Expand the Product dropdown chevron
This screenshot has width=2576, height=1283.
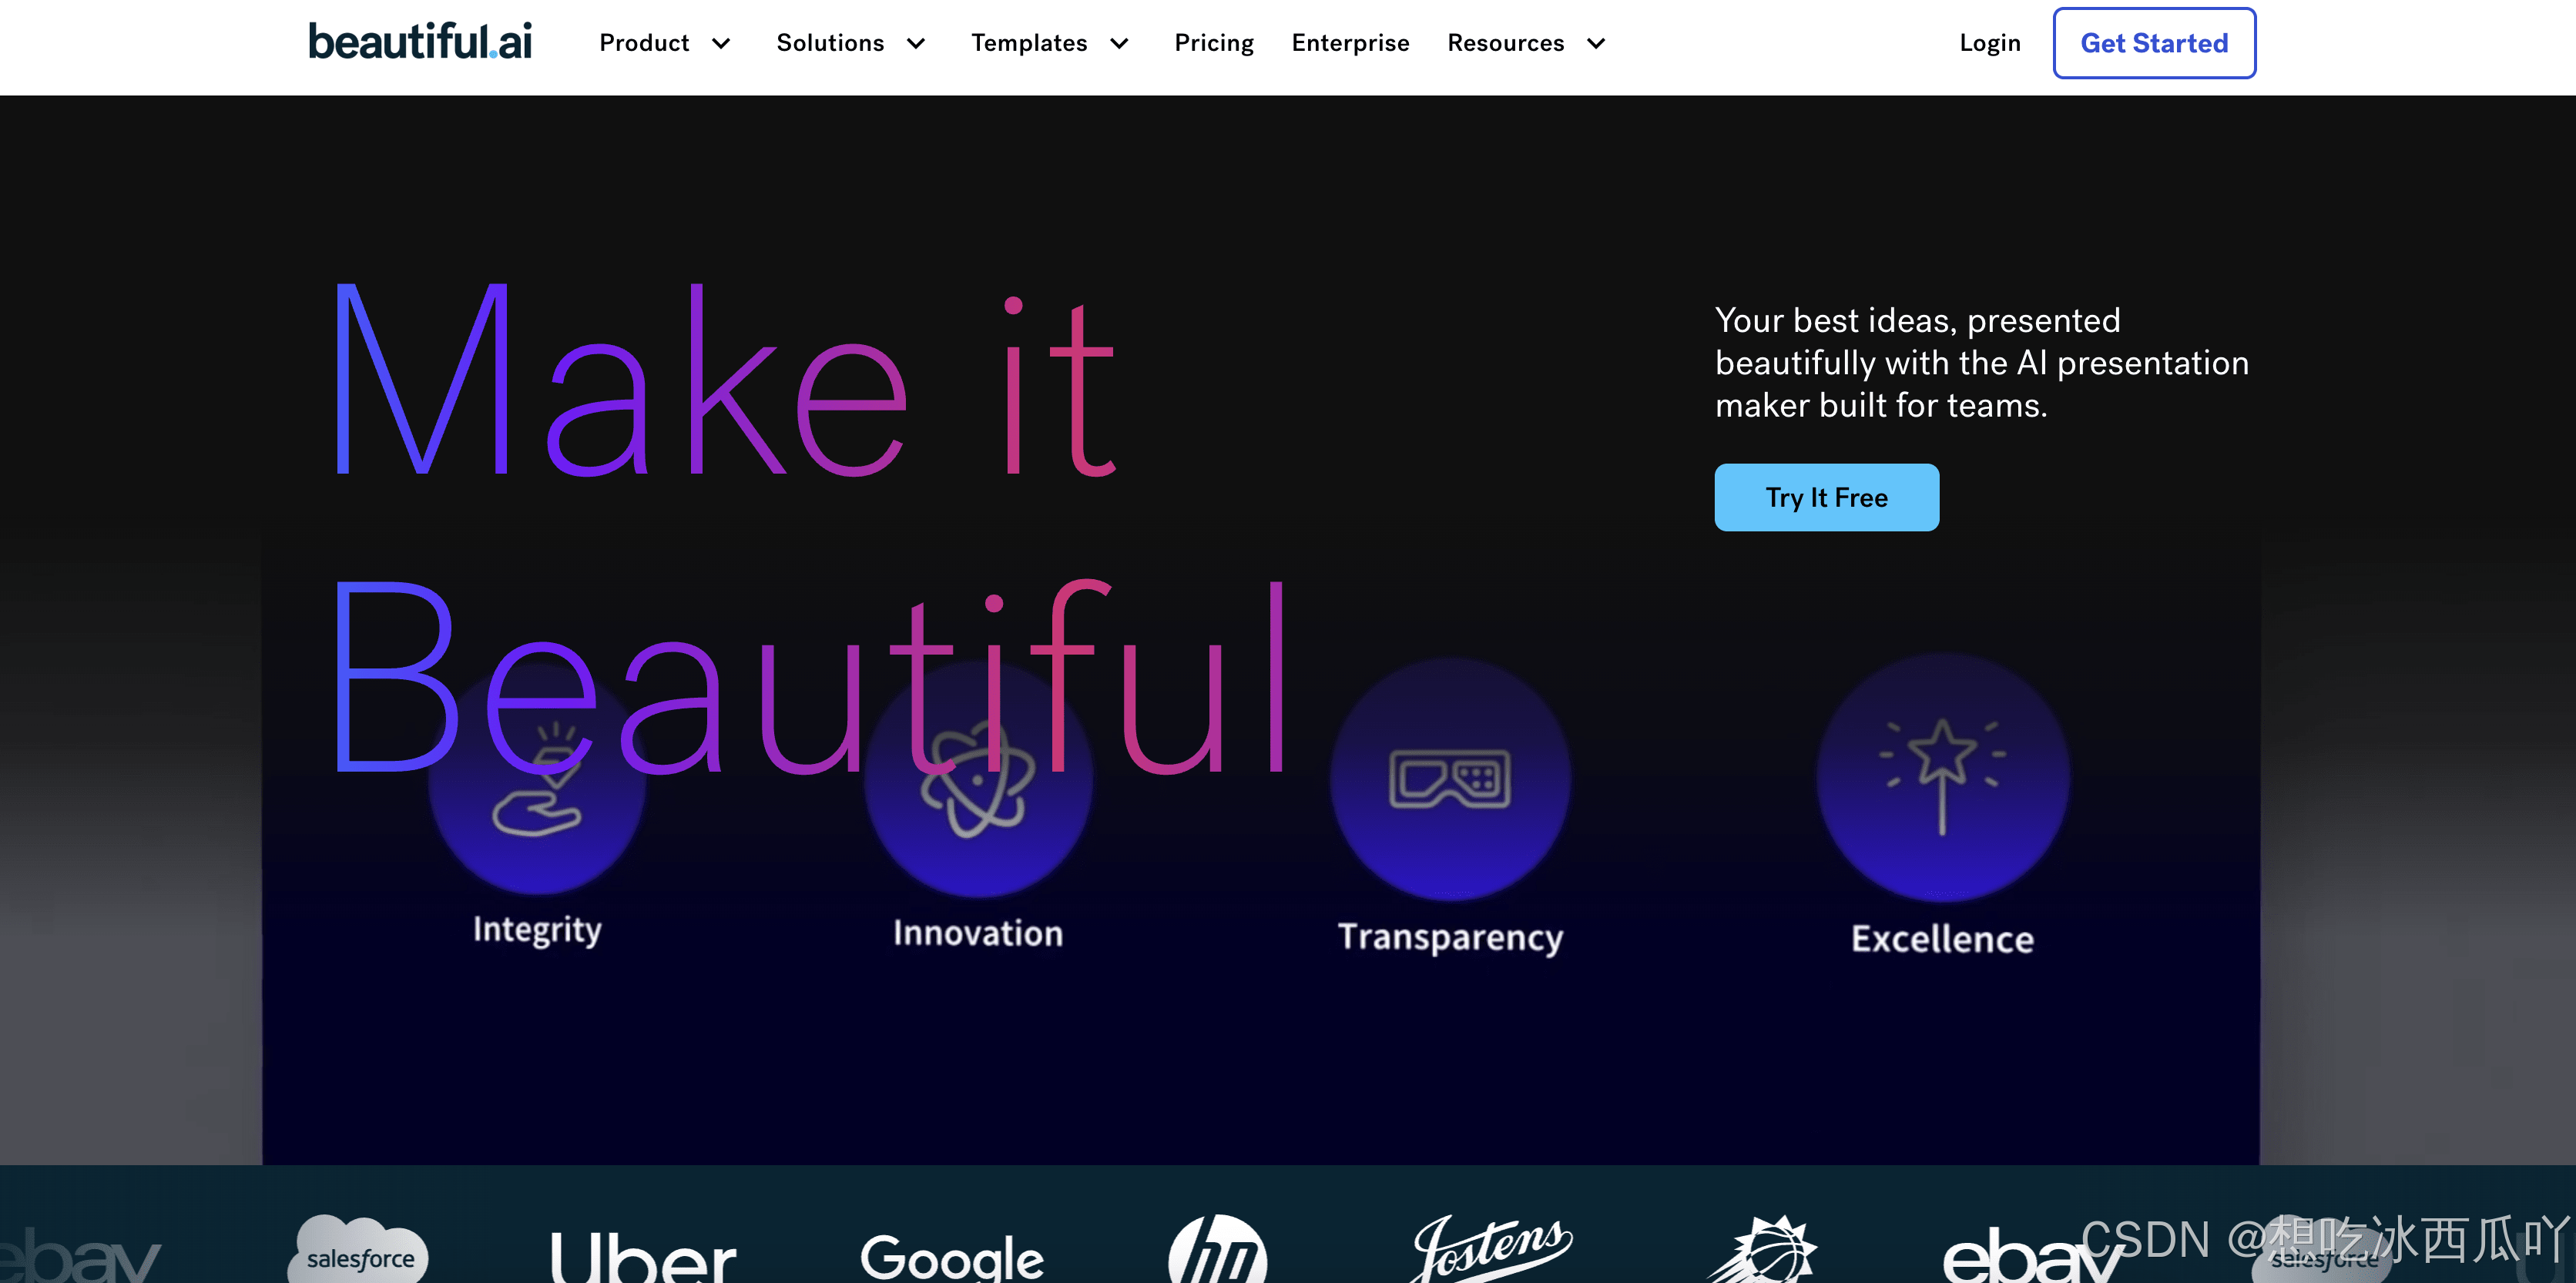(721, 43)
